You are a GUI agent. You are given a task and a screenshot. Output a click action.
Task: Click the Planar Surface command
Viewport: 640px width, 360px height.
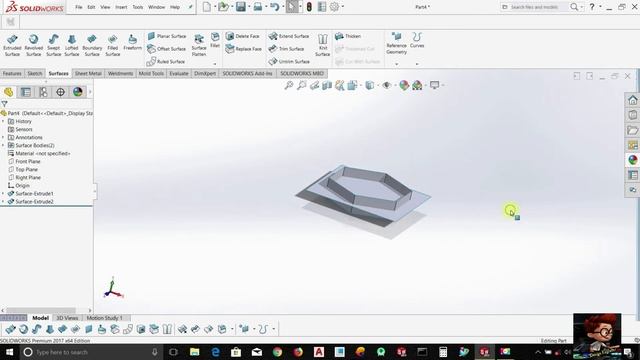tap(167, 36)
